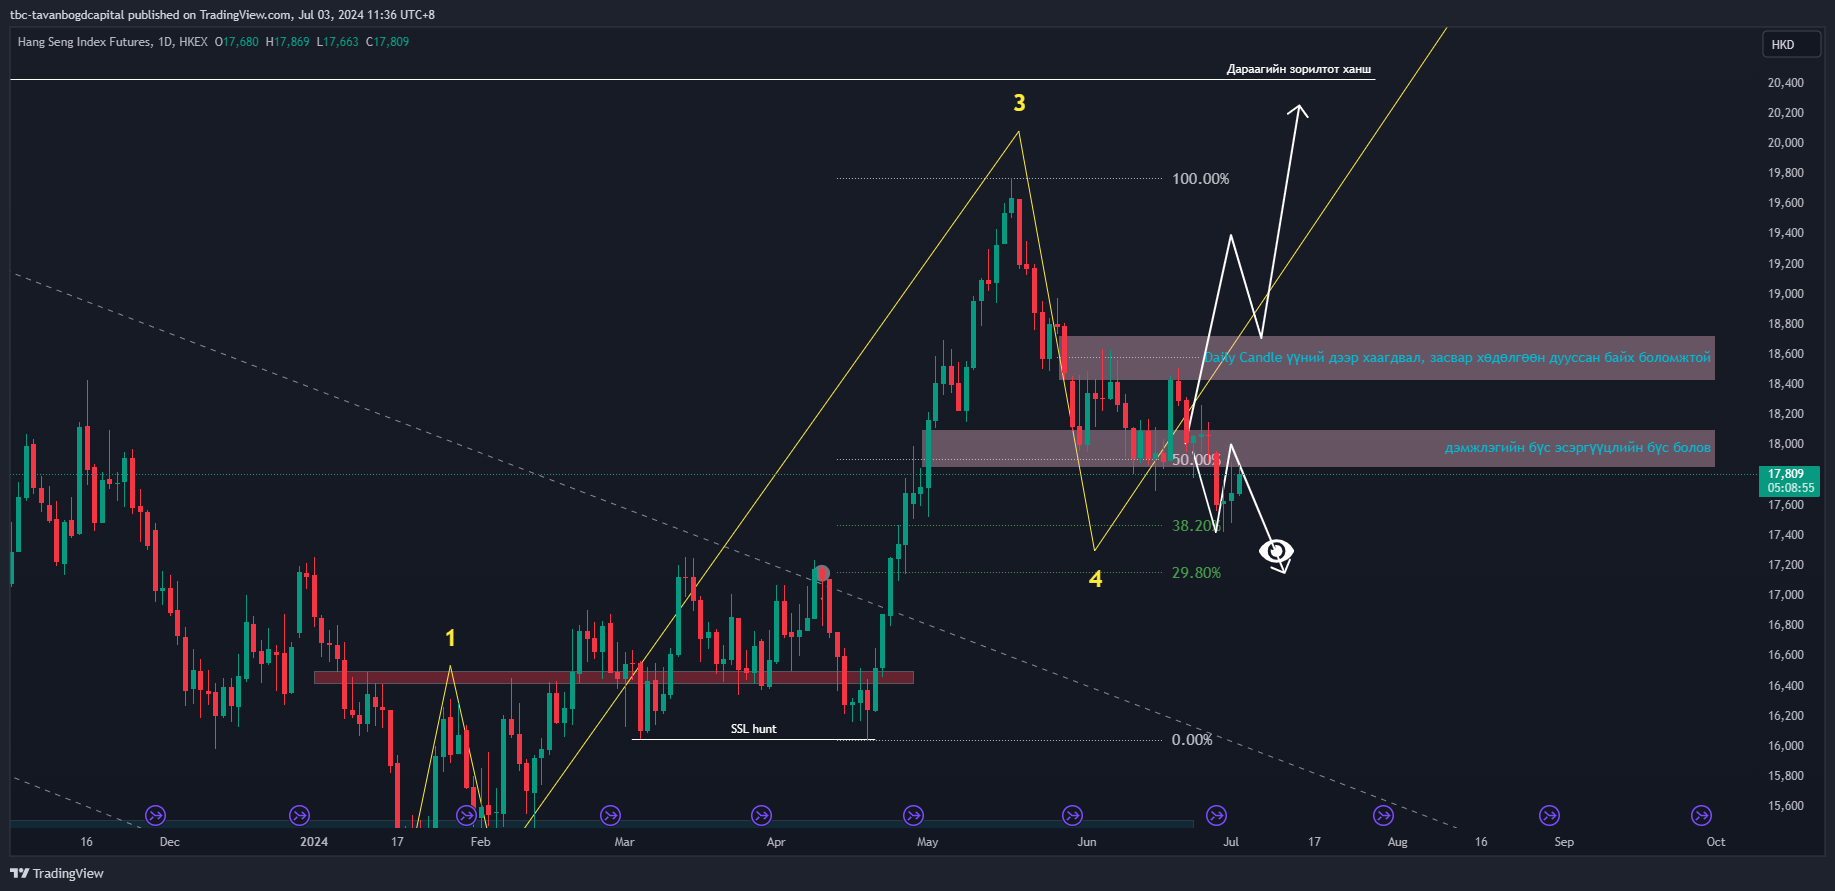The height and width of the screenshot is (891, 1835).
Task: Click the grey circle marker on the dashed trendline
Action: point(821,573)
